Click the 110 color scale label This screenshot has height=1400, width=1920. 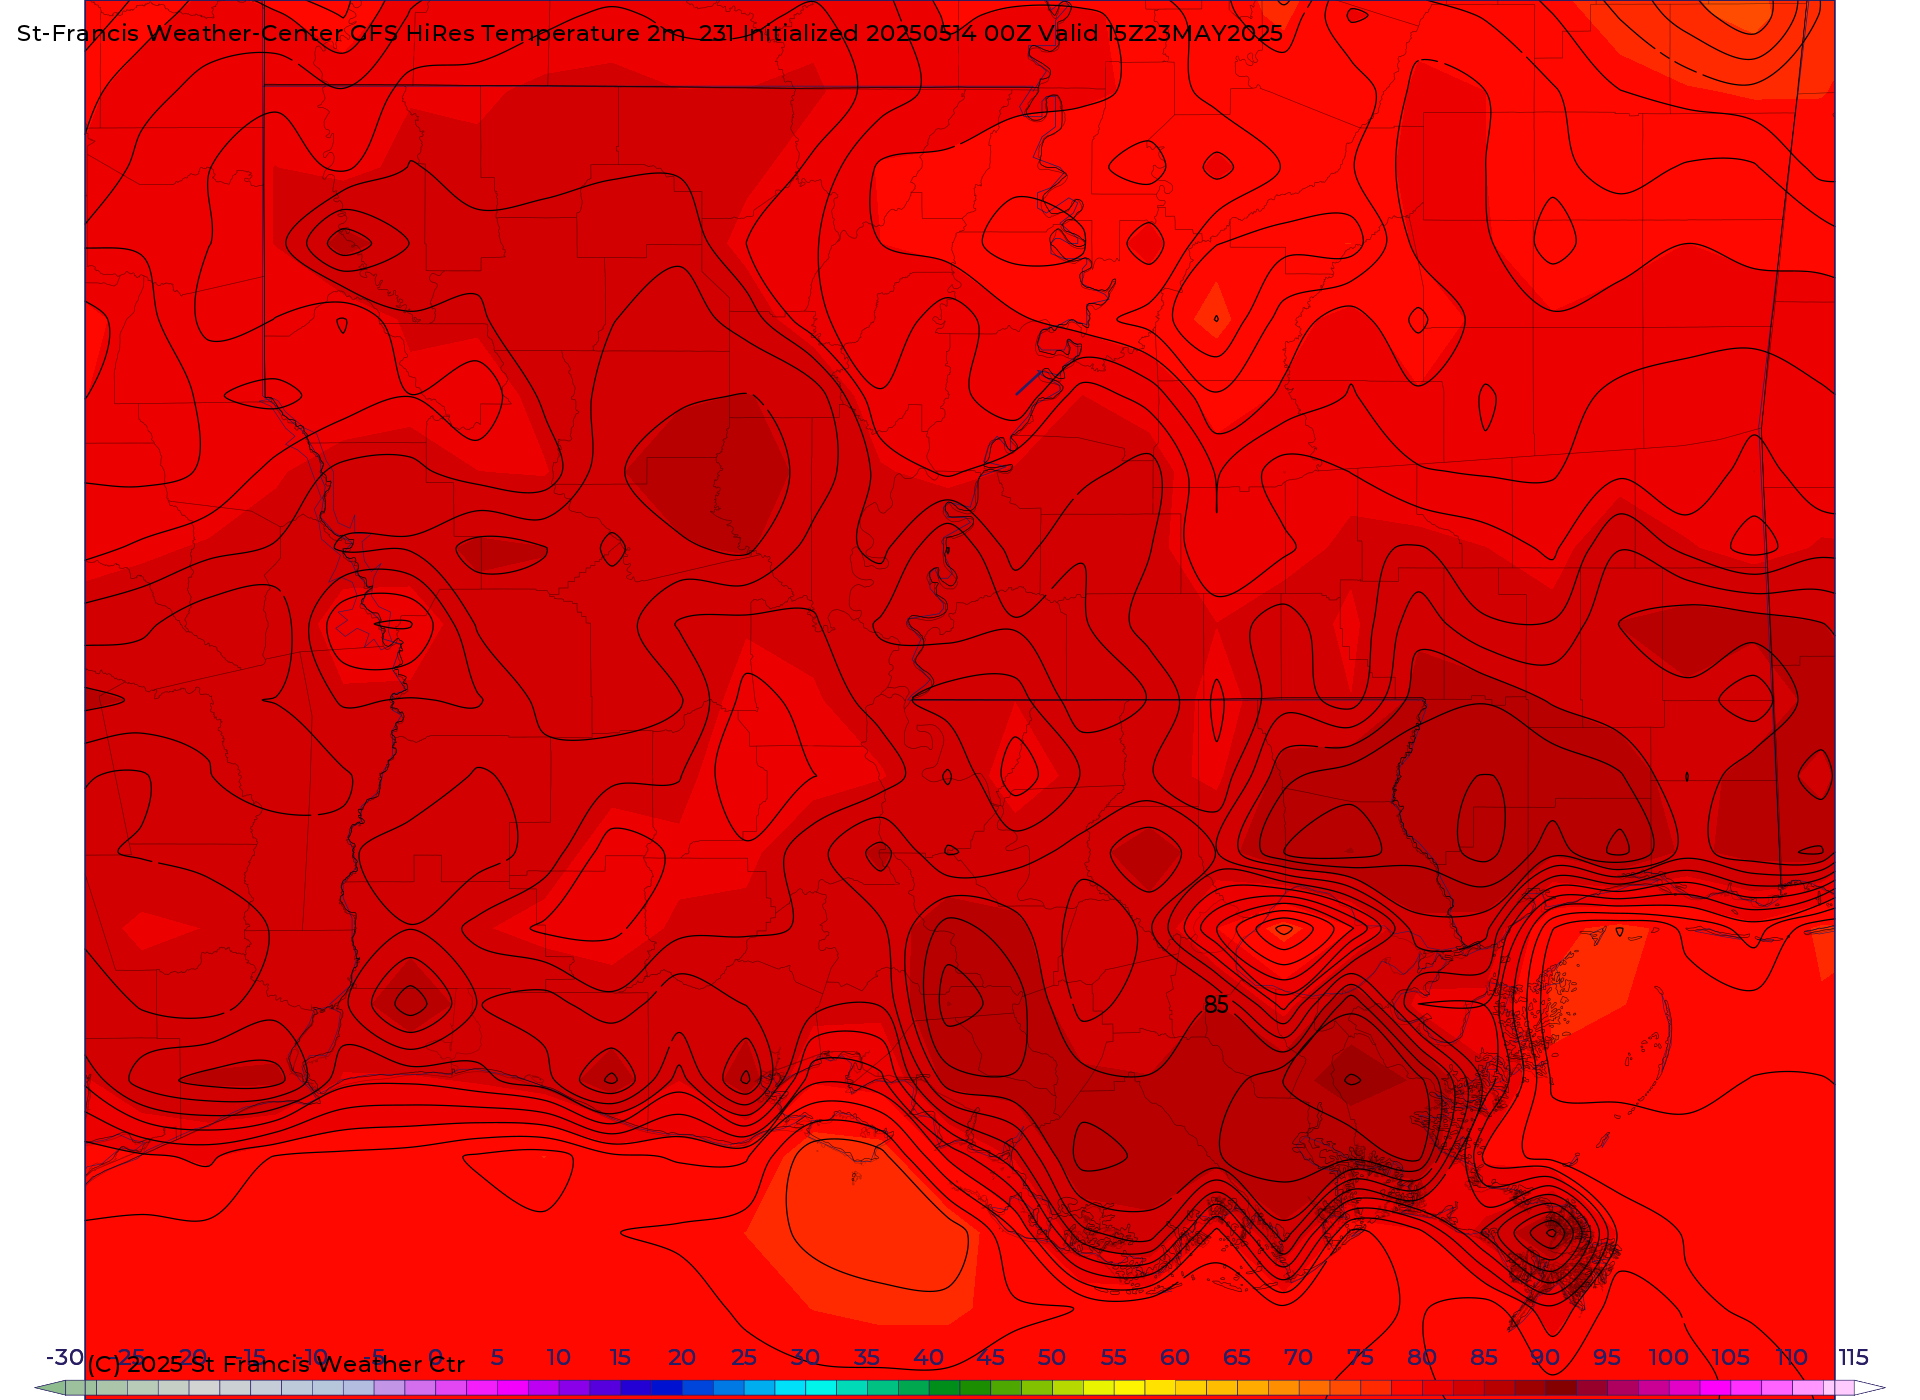1792,1358
